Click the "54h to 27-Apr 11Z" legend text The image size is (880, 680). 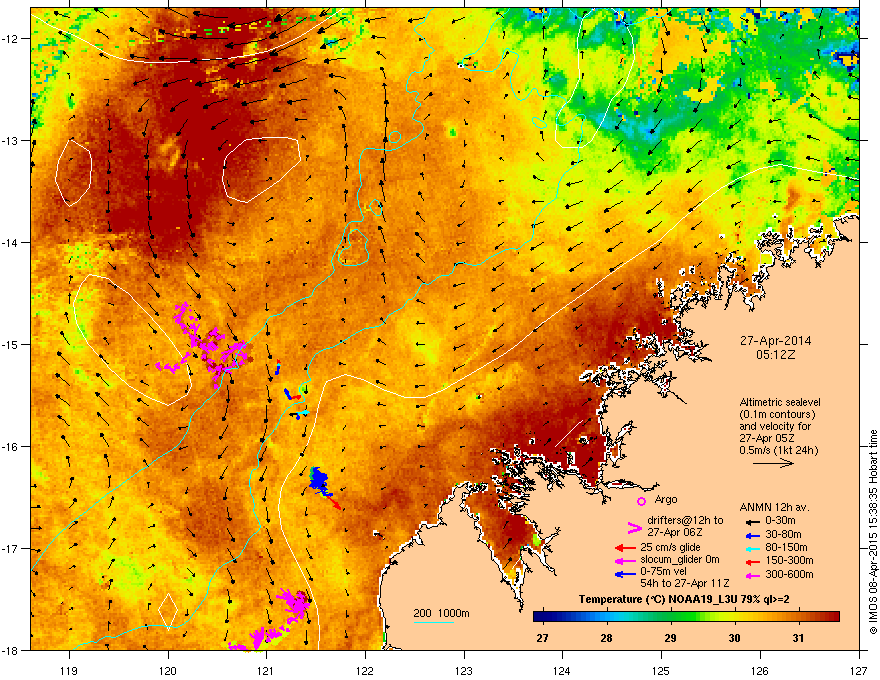click(x=685, y=583)
